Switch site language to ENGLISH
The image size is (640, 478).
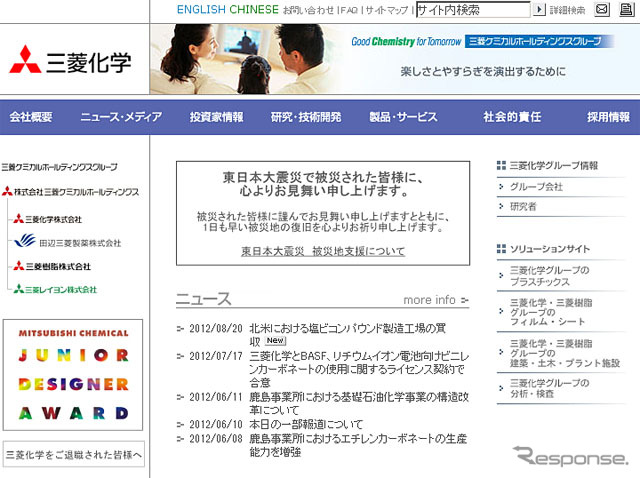[201, 9]
